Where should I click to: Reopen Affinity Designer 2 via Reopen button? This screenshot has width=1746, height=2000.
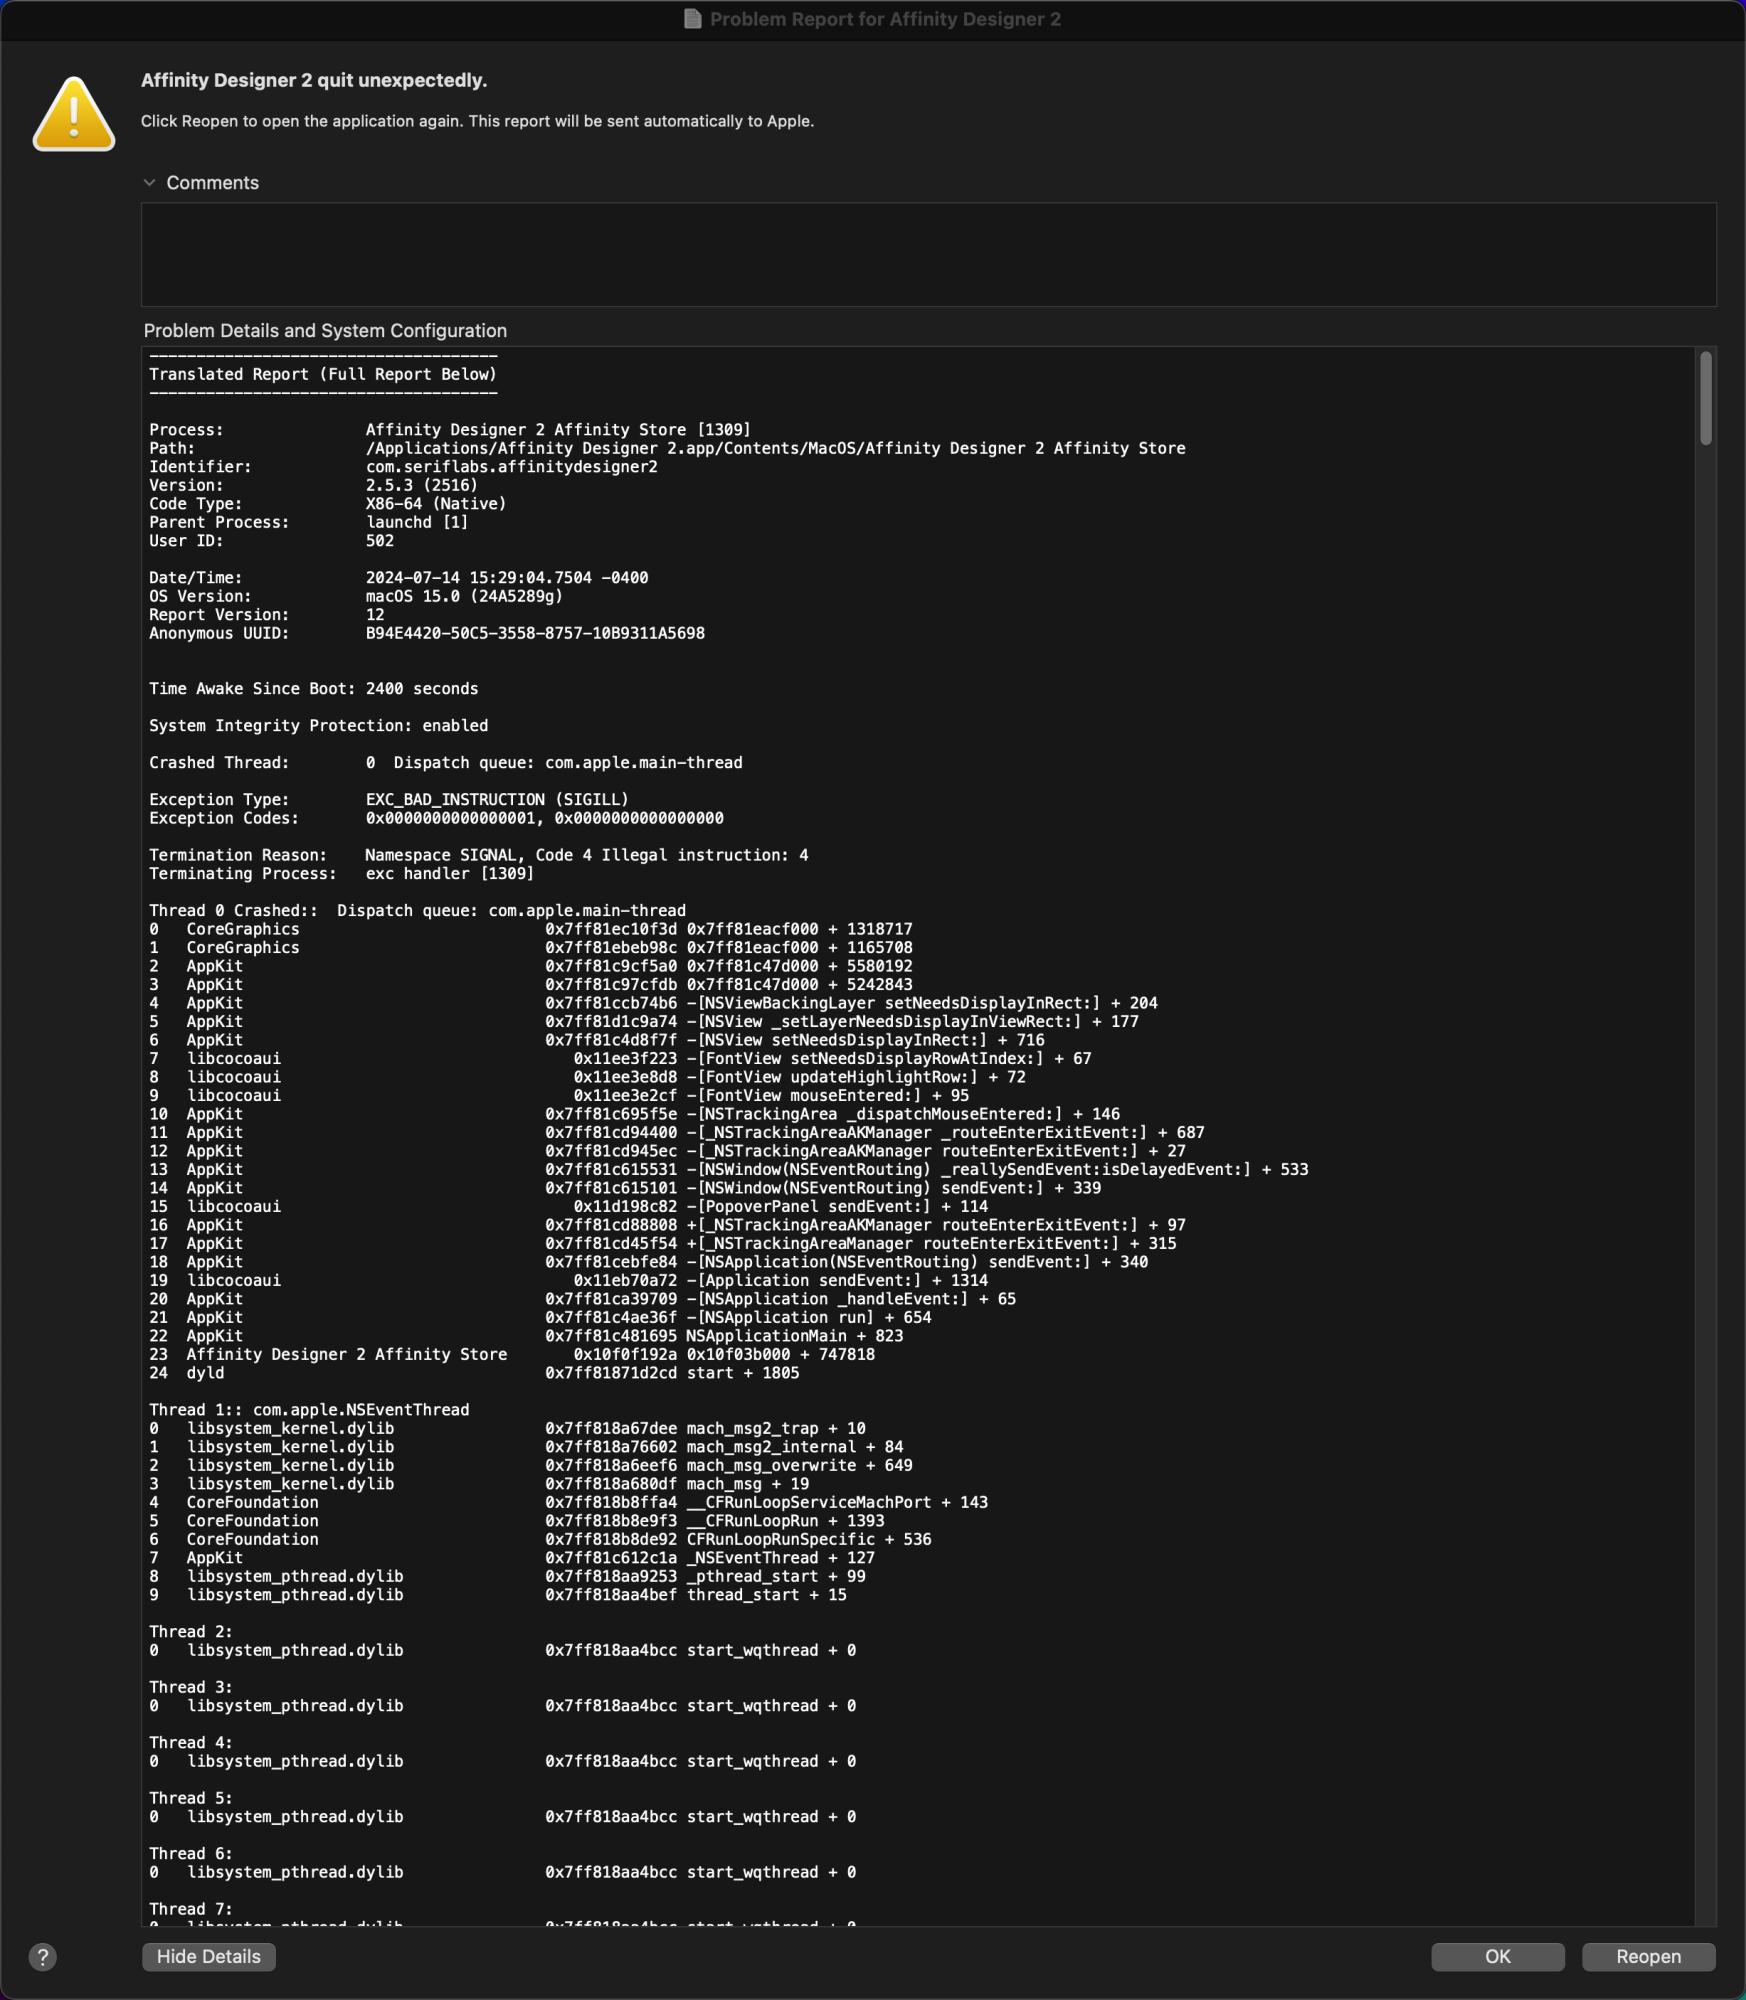1648,1957
